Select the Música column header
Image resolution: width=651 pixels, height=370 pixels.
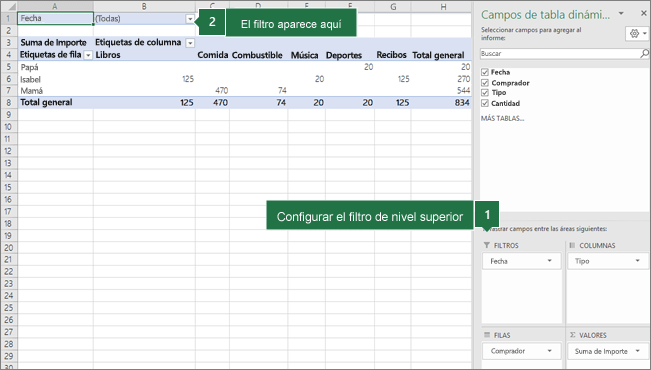click(306, 55)
